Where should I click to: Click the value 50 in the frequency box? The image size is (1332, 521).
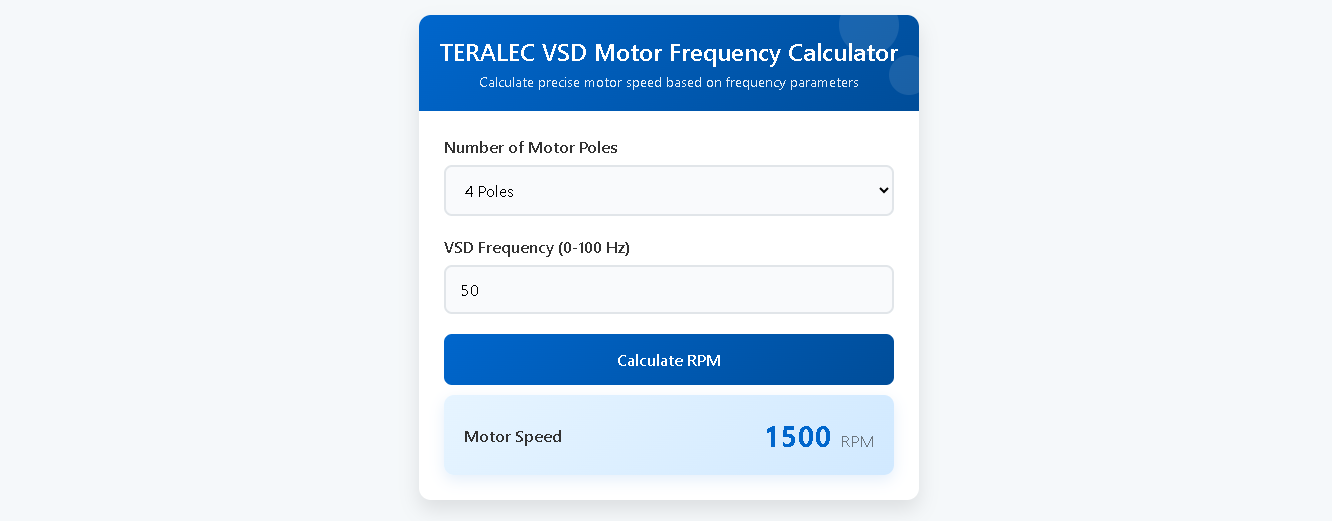point(470,291)
